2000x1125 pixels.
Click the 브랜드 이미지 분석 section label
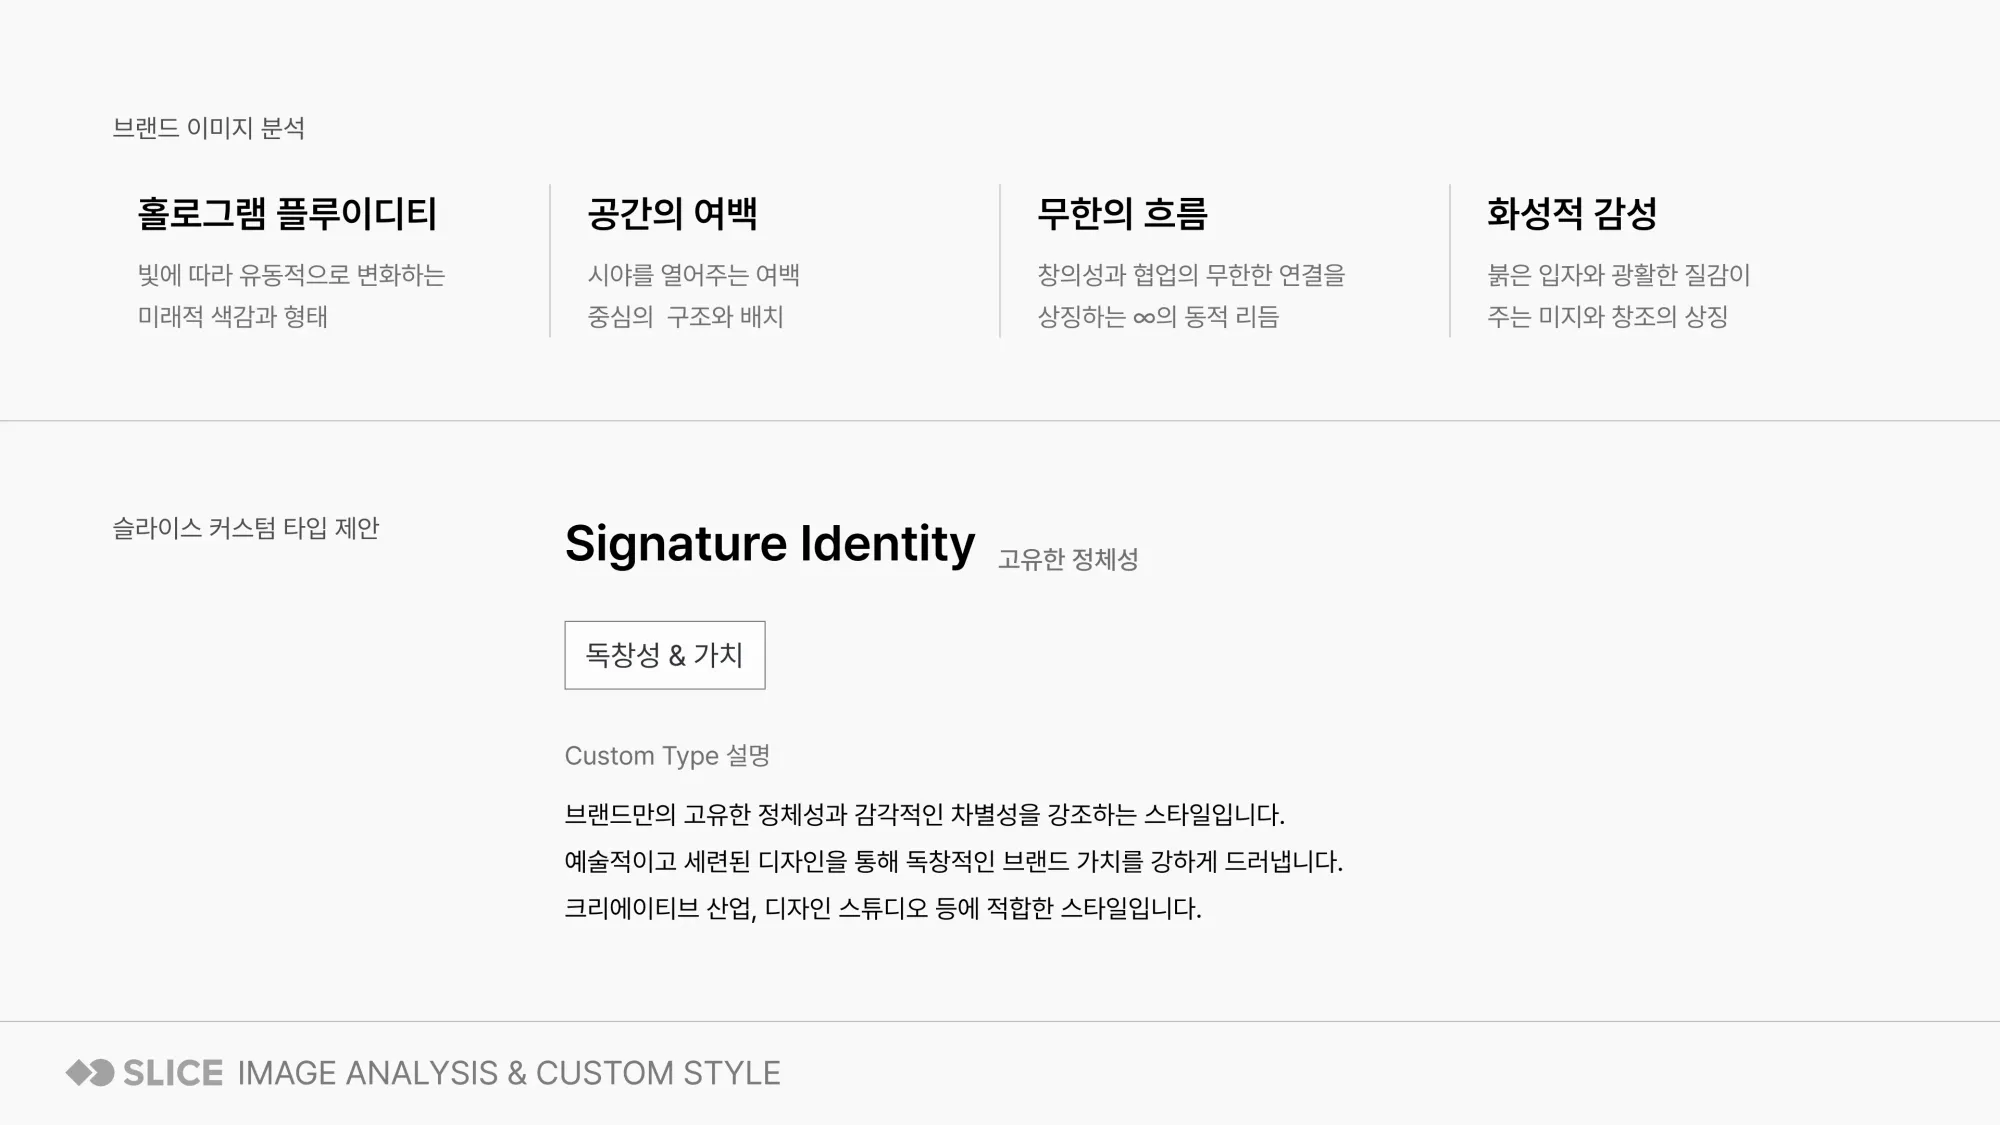pyautogui.click(x=209, y=128)
